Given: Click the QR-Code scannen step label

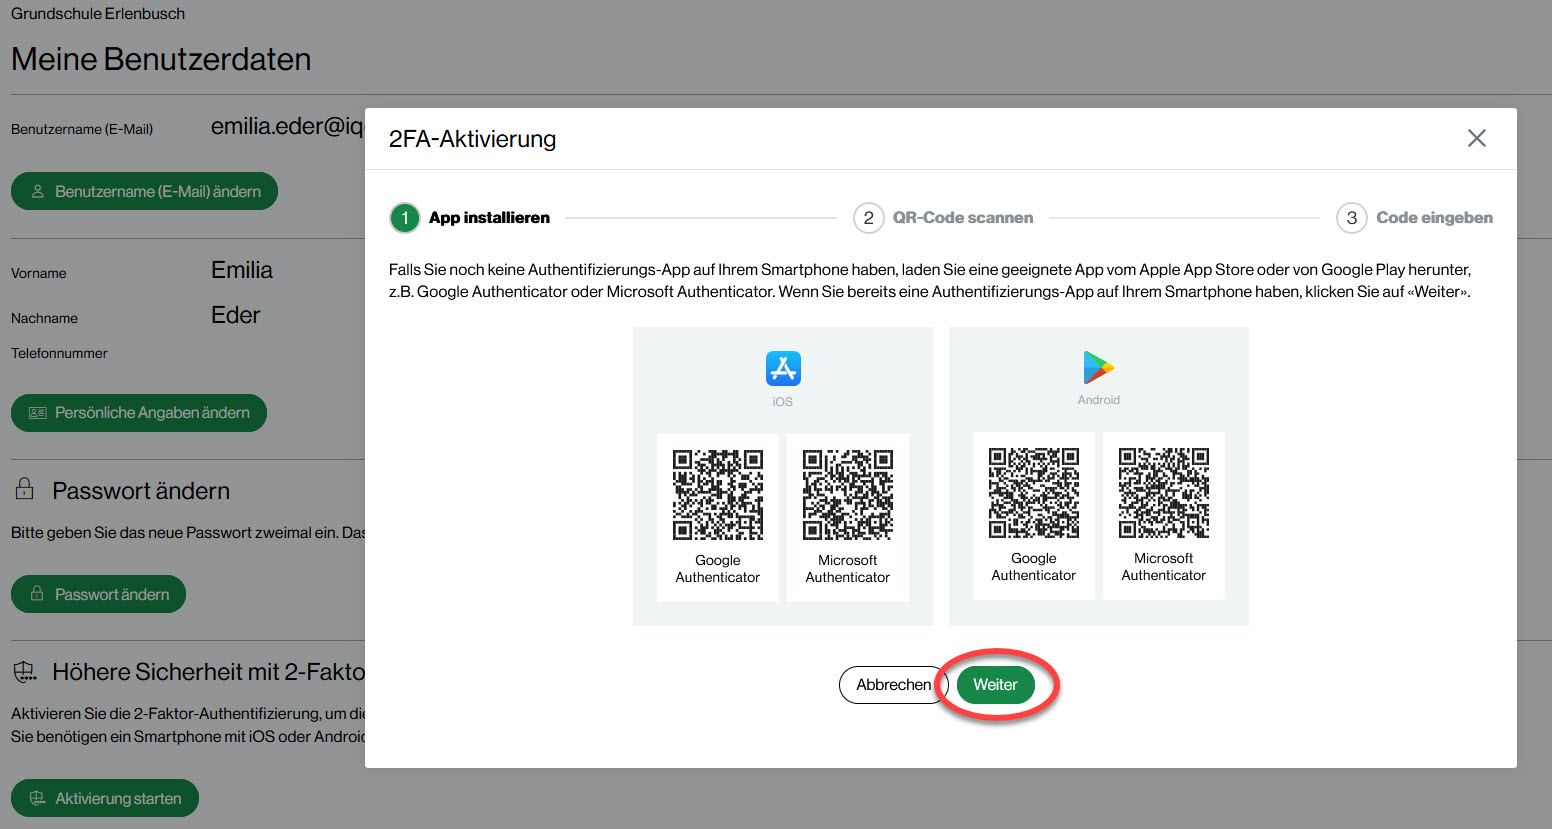Looking at the screenshot, I should (x=962, y=218).
